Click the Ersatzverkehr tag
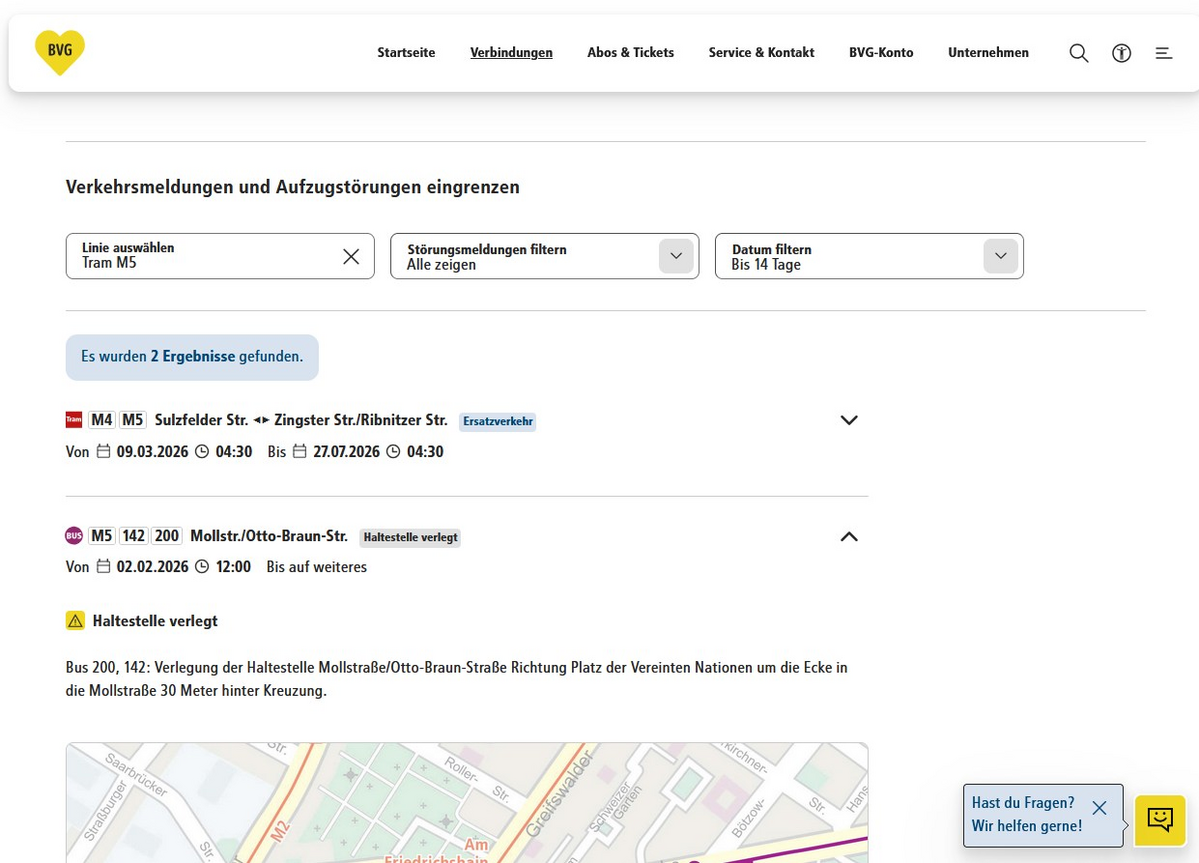 pyautogui.click(x=498, y=421)
